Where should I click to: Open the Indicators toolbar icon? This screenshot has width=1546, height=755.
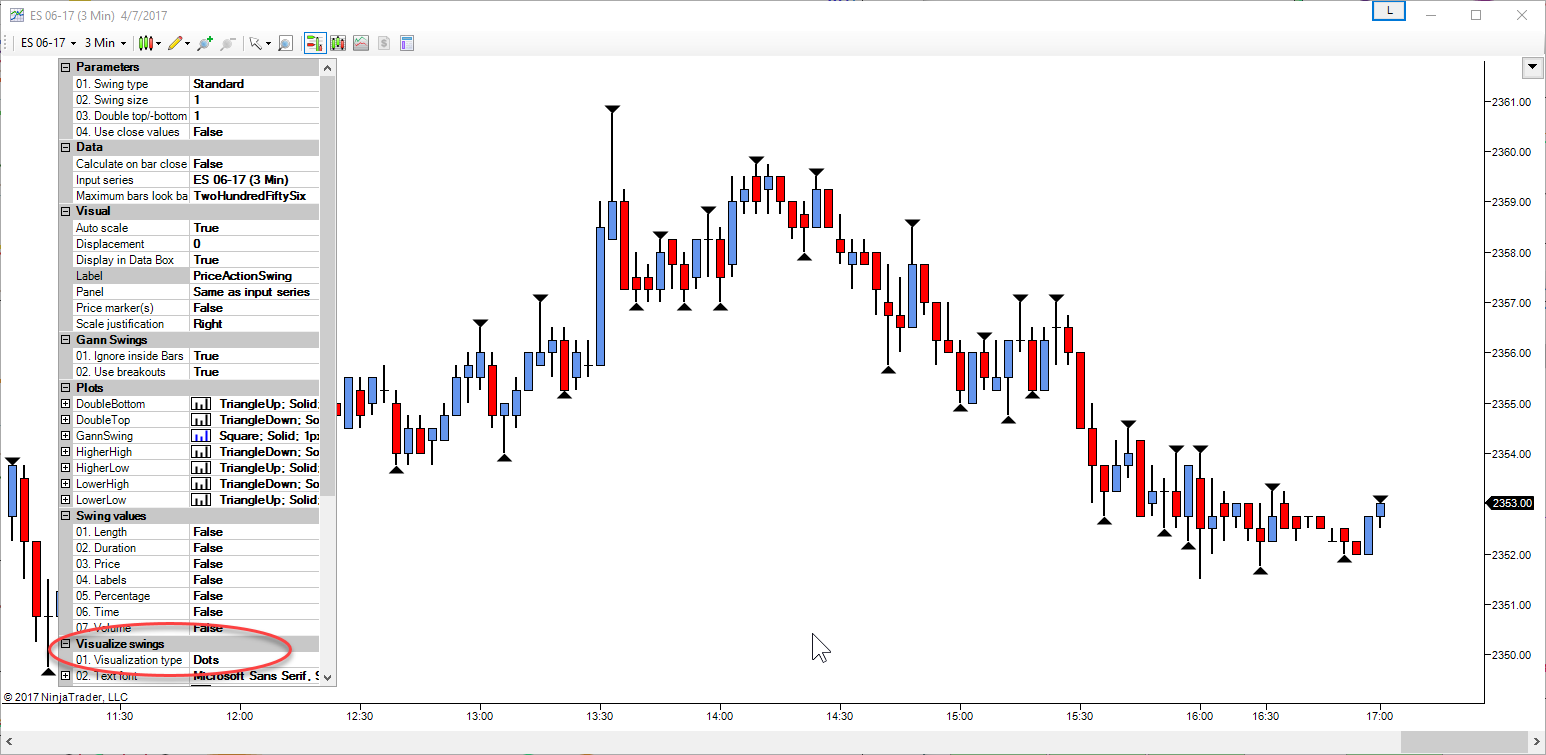(361, 43)
